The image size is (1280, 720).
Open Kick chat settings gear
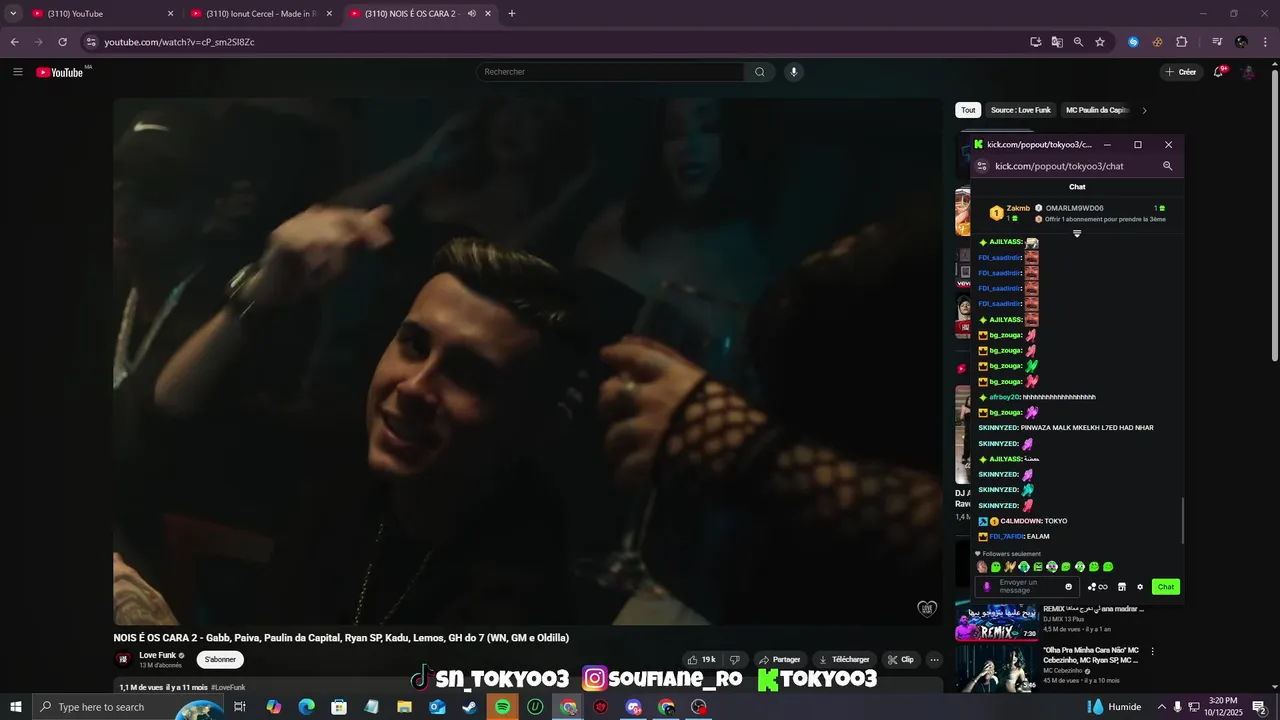tap(1140, 587)
